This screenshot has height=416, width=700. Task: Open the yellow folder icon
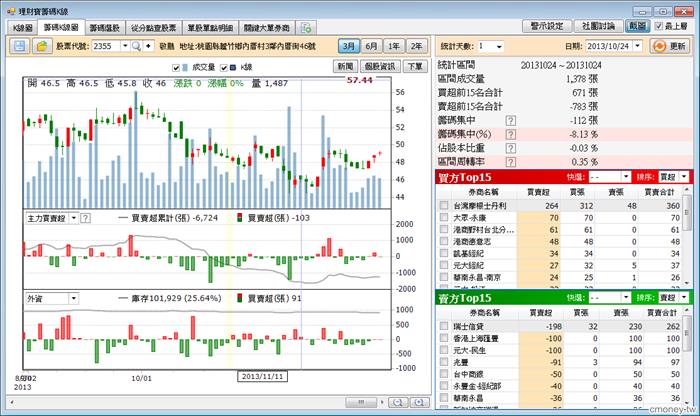(42, 46)
